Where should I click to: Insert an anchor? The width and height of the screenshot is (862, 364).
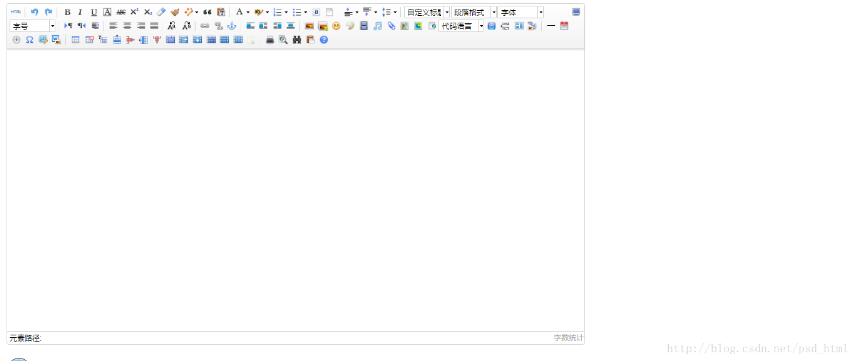coord(231,26)
